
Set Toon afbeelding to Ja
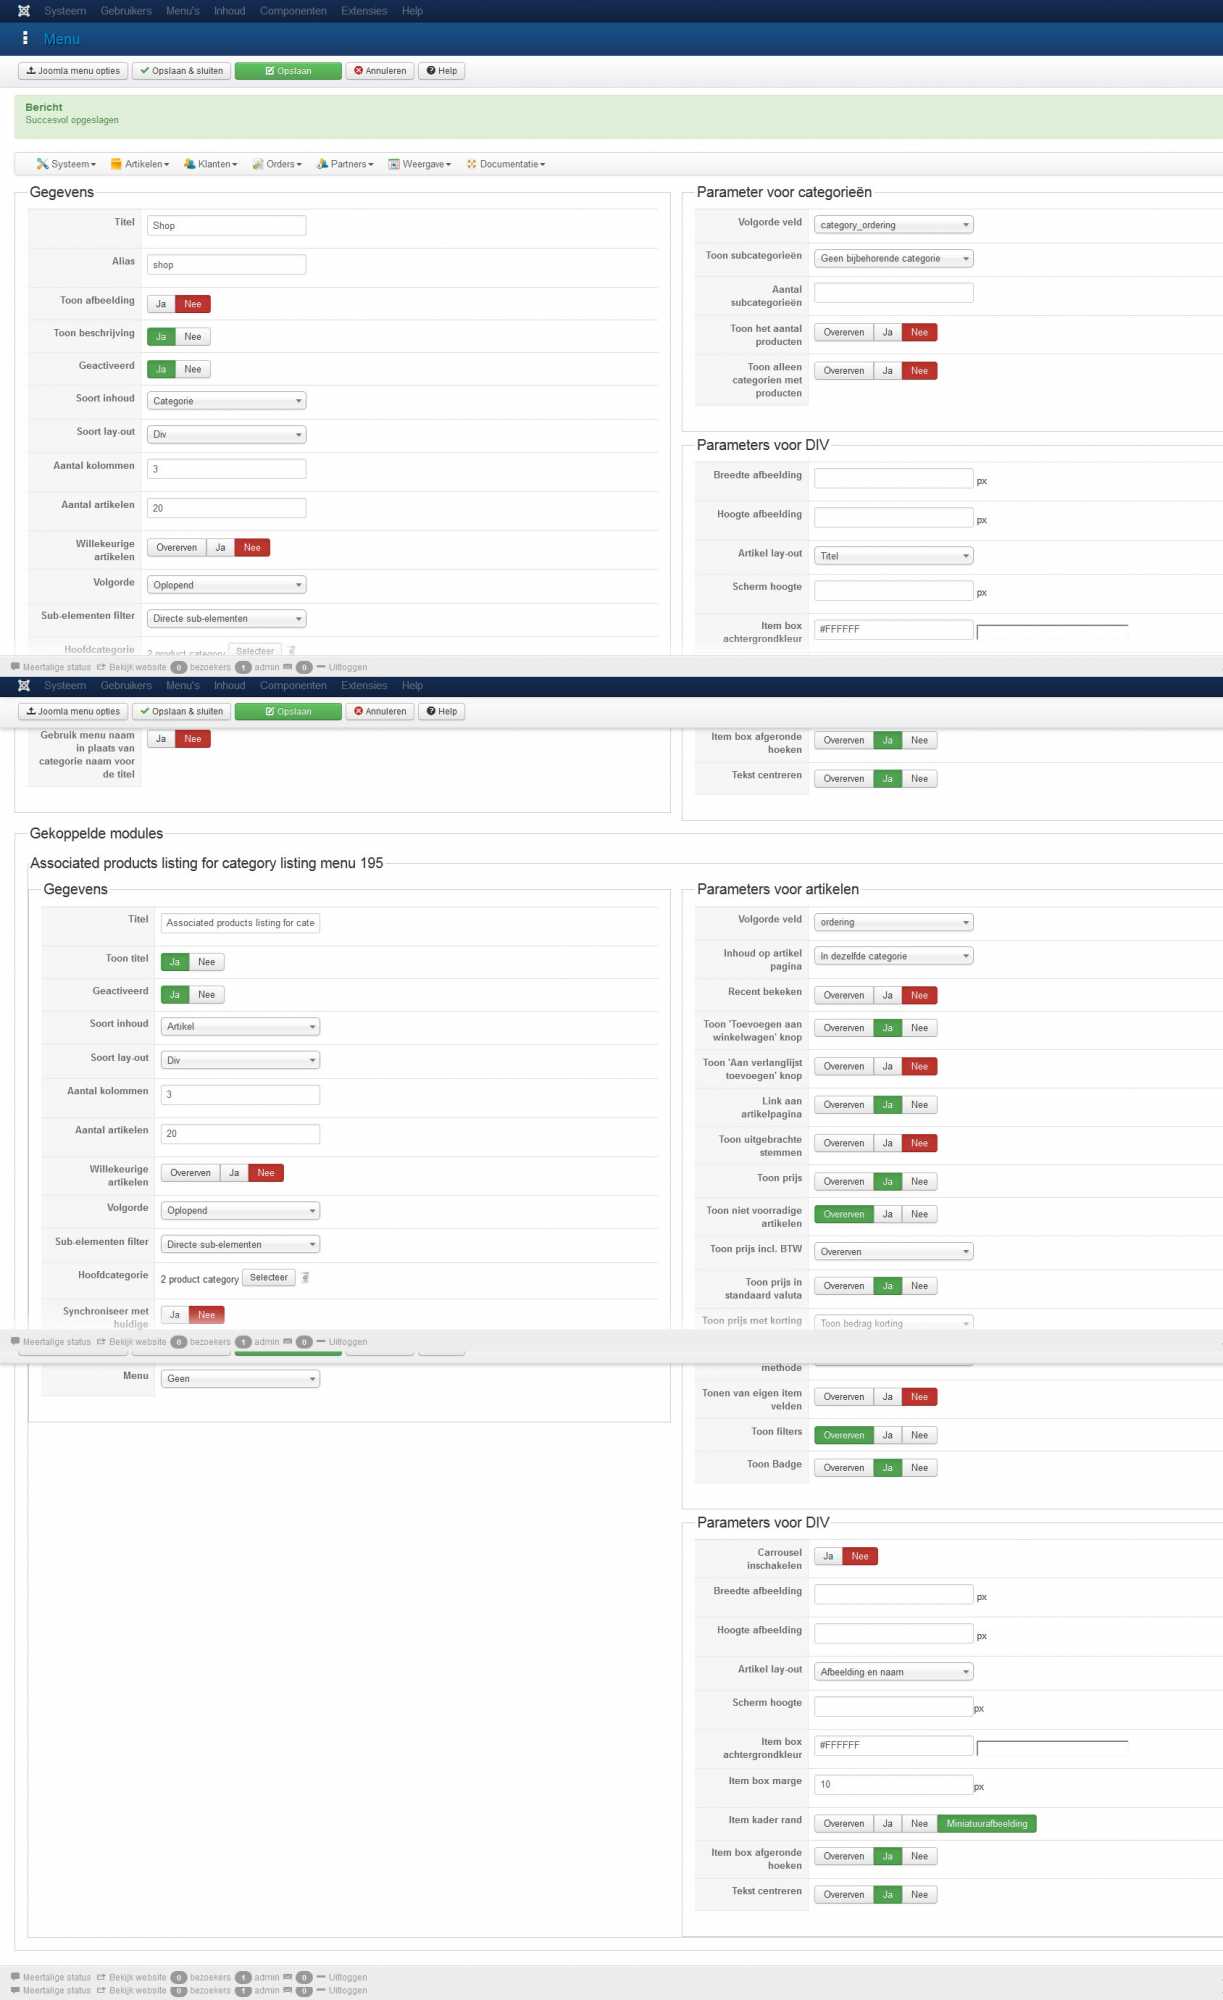pyautogui.click(x=161, y=304)
